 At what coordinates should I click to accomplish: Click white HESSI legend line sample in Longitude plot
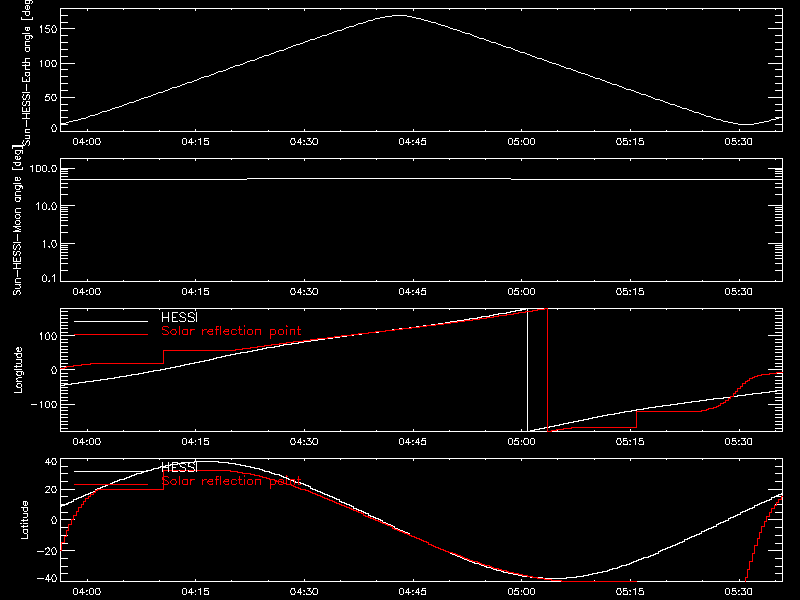[x=111, y=321]
